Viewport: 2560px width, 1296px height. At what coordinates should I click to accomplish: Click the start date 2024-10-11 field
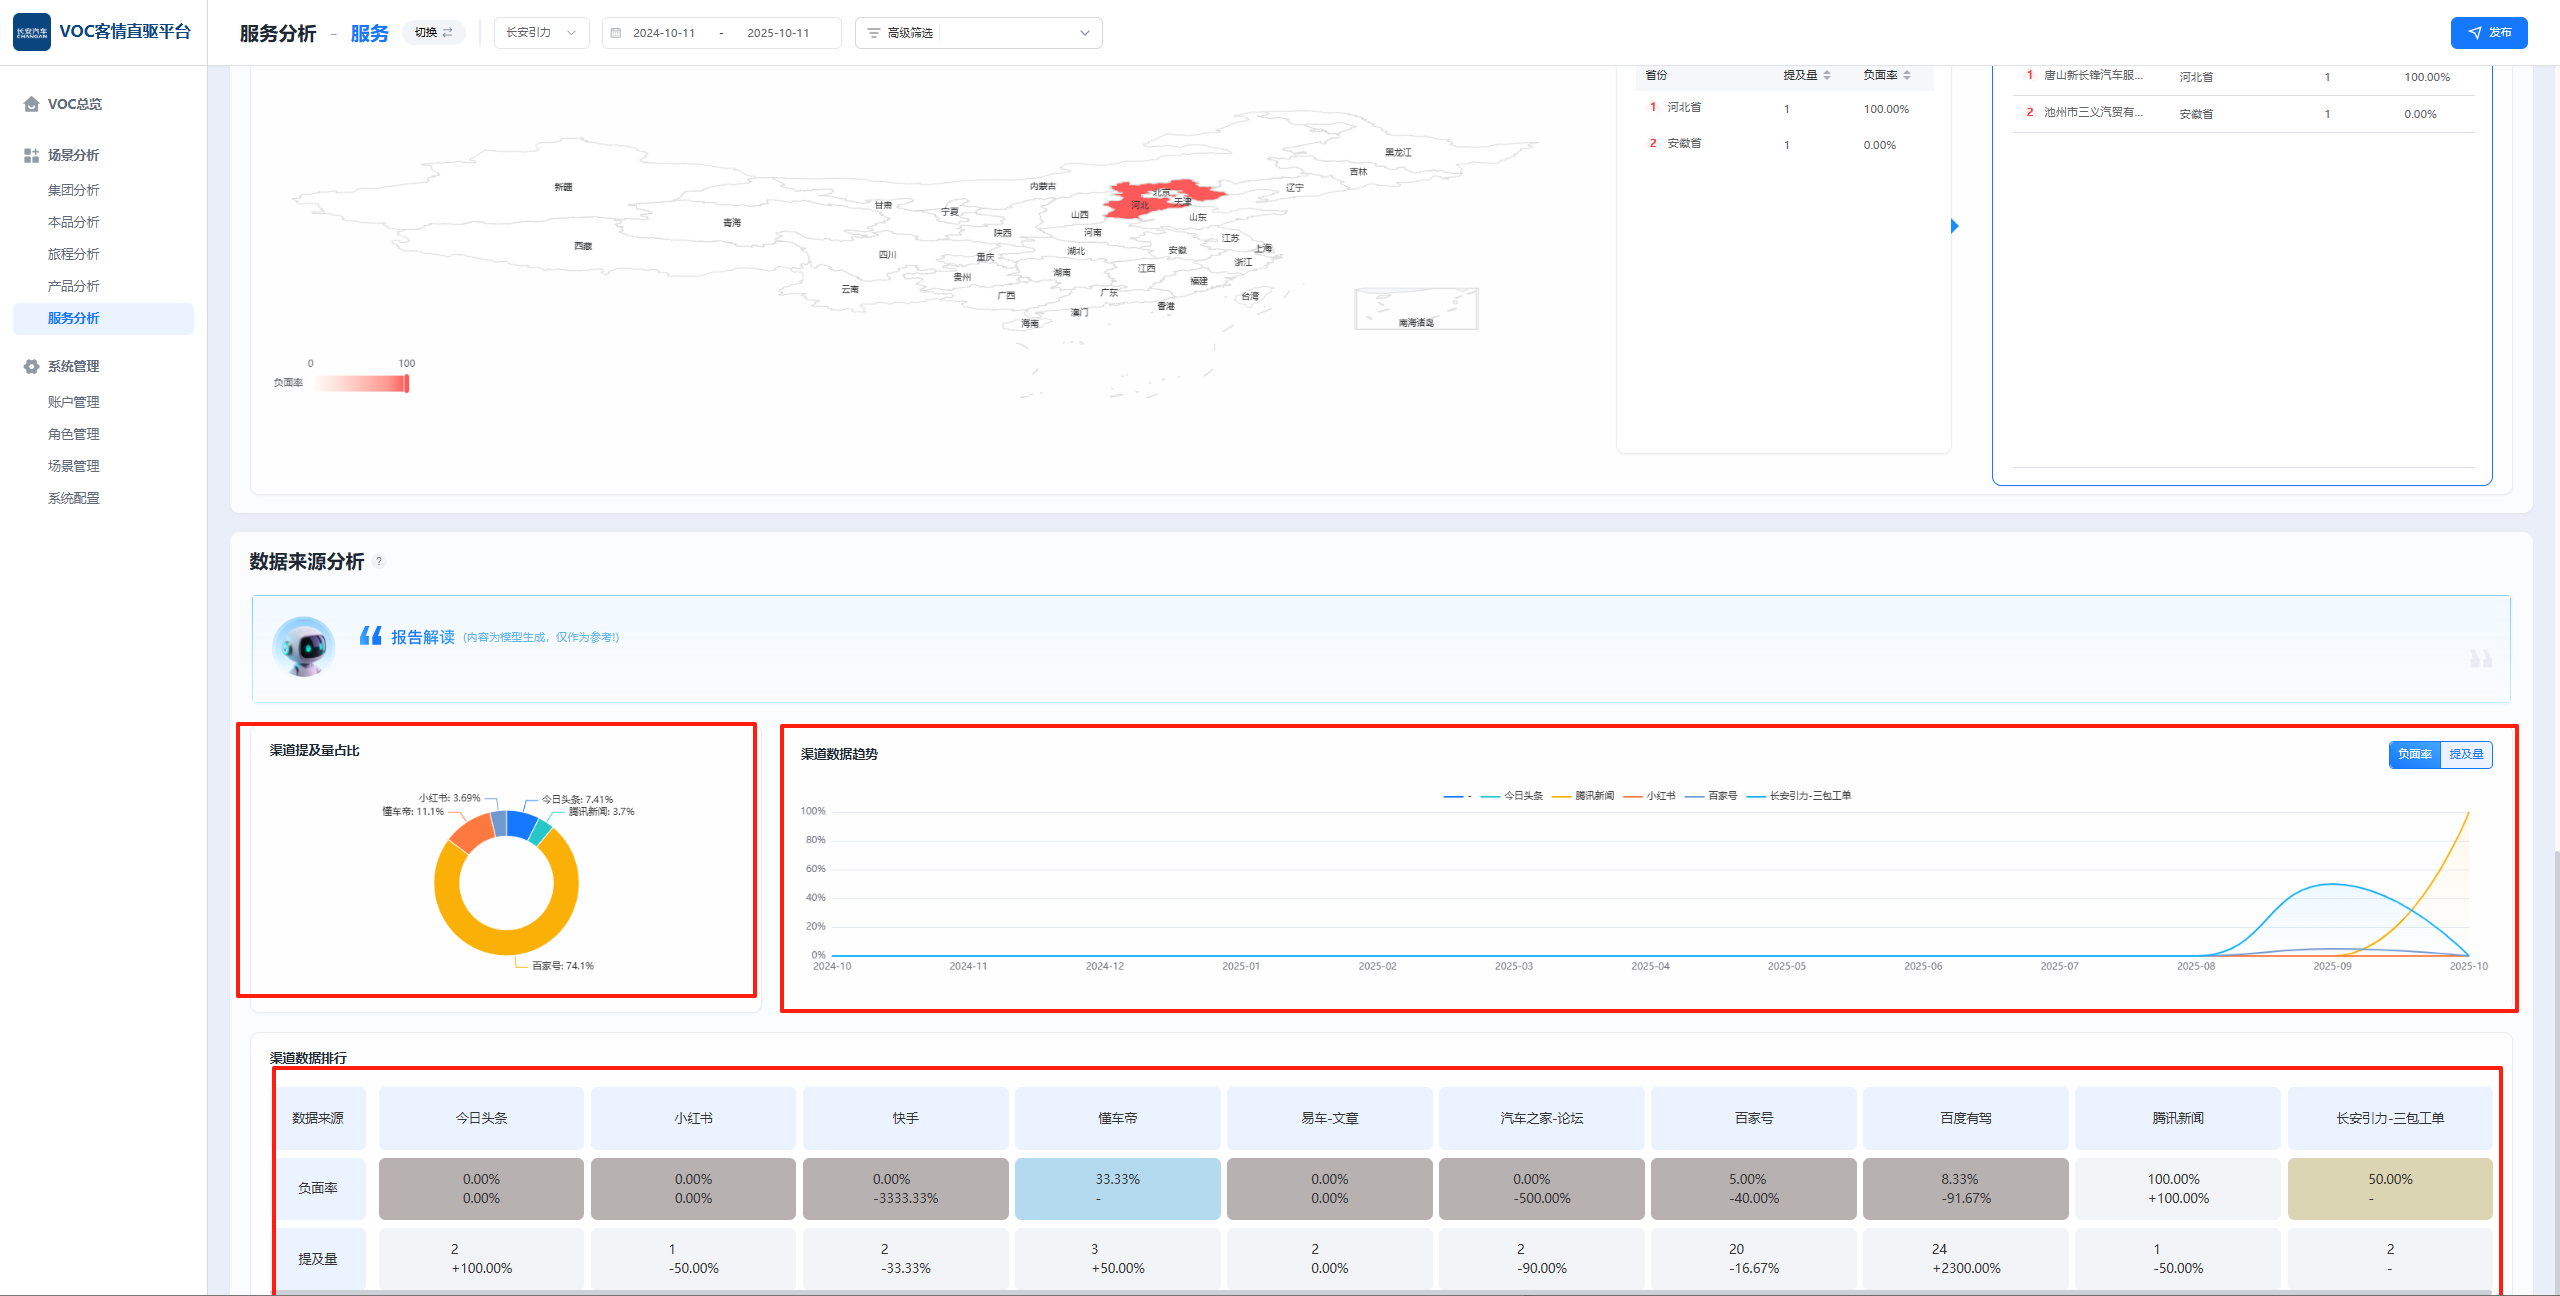[664, 33]
